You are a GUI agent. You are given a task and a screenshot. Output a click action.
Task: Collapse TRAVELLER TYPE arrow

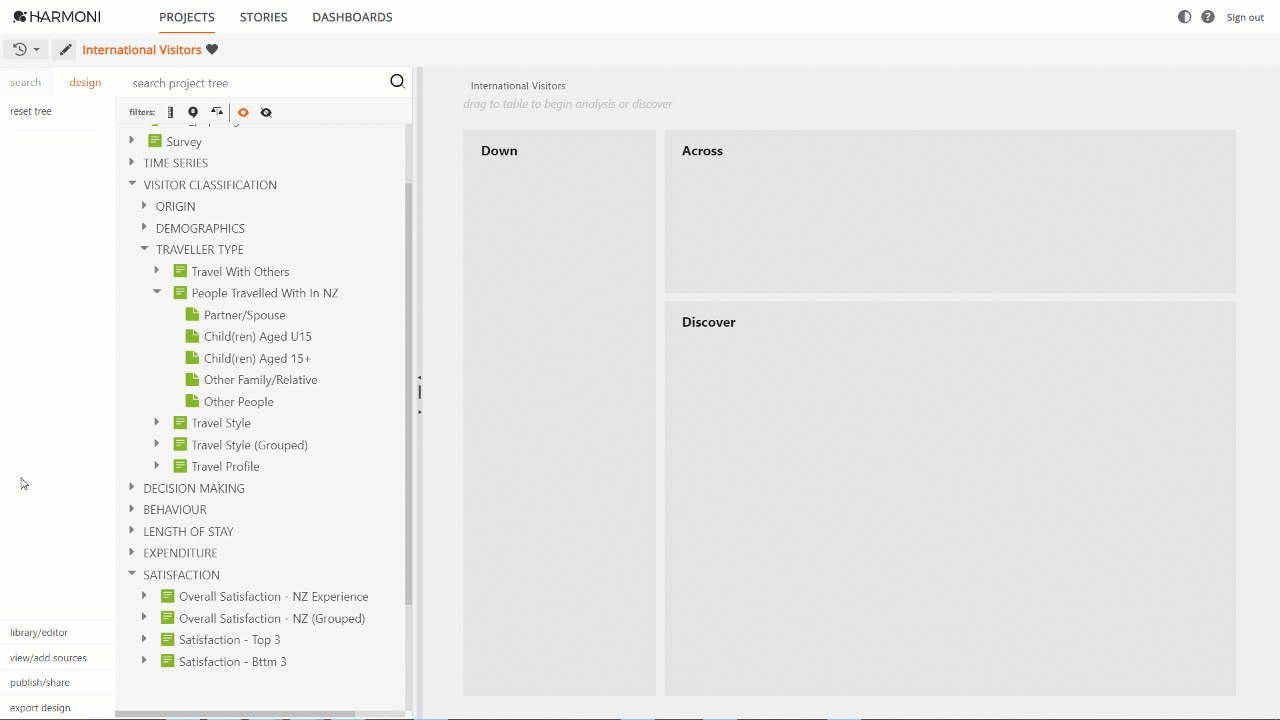tap(144, 249)
